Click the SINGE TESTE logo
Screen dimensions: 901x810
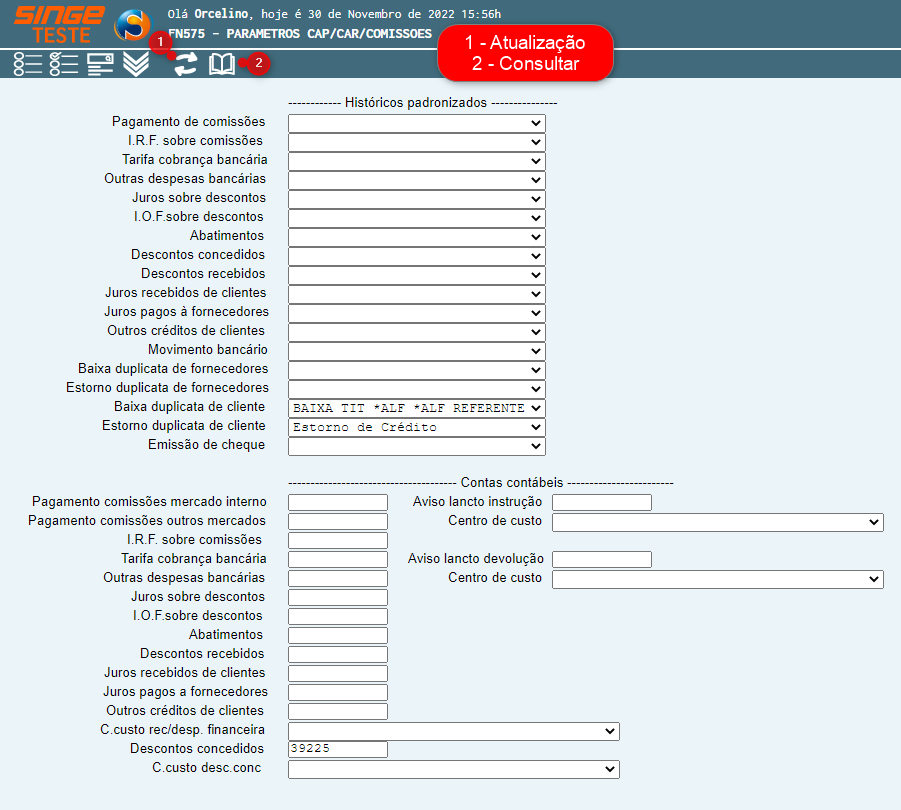58,24
